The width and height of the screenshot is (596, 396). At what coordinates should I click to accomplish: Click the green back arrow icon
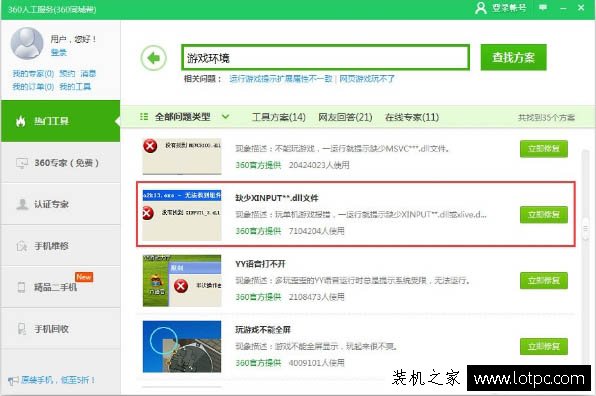[x=154, y=58]
